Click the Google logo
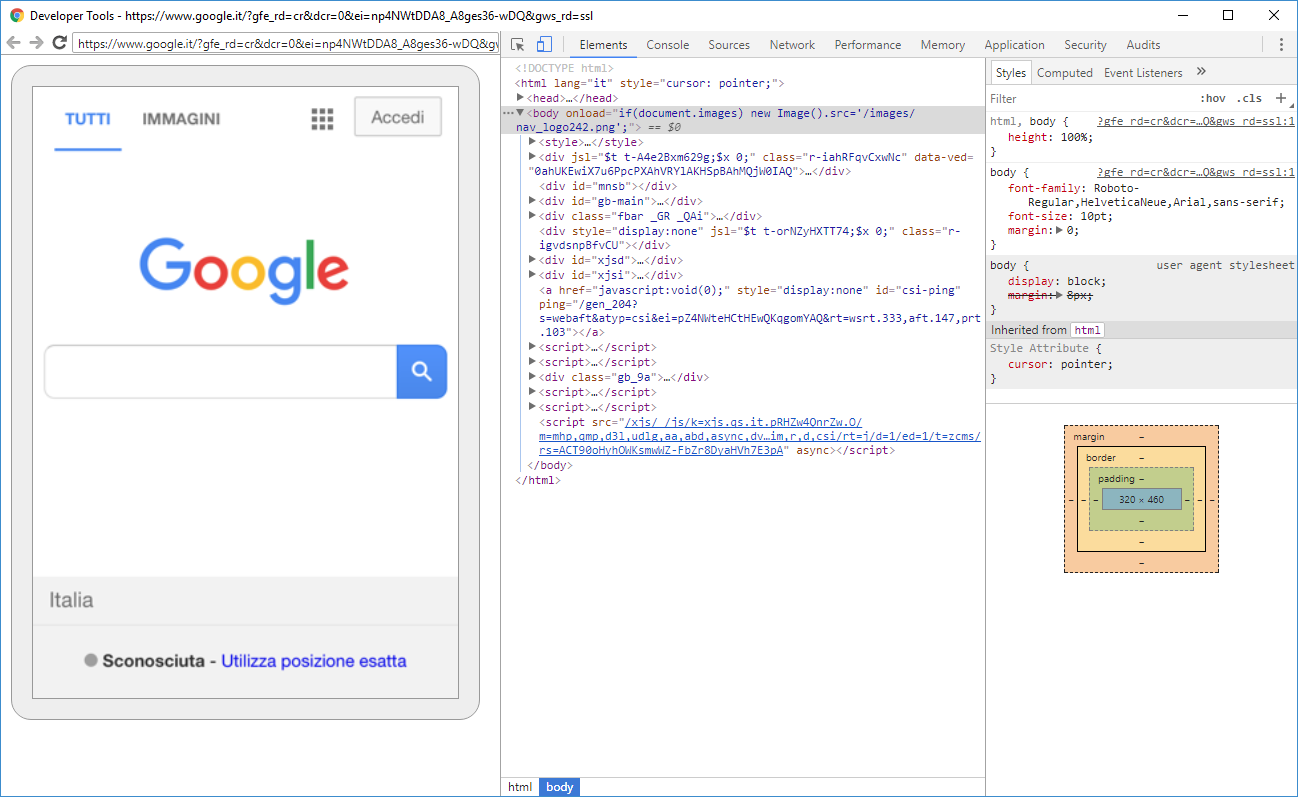The width and height of the screenshot is (1298, 797). click(x=245, y=271)
